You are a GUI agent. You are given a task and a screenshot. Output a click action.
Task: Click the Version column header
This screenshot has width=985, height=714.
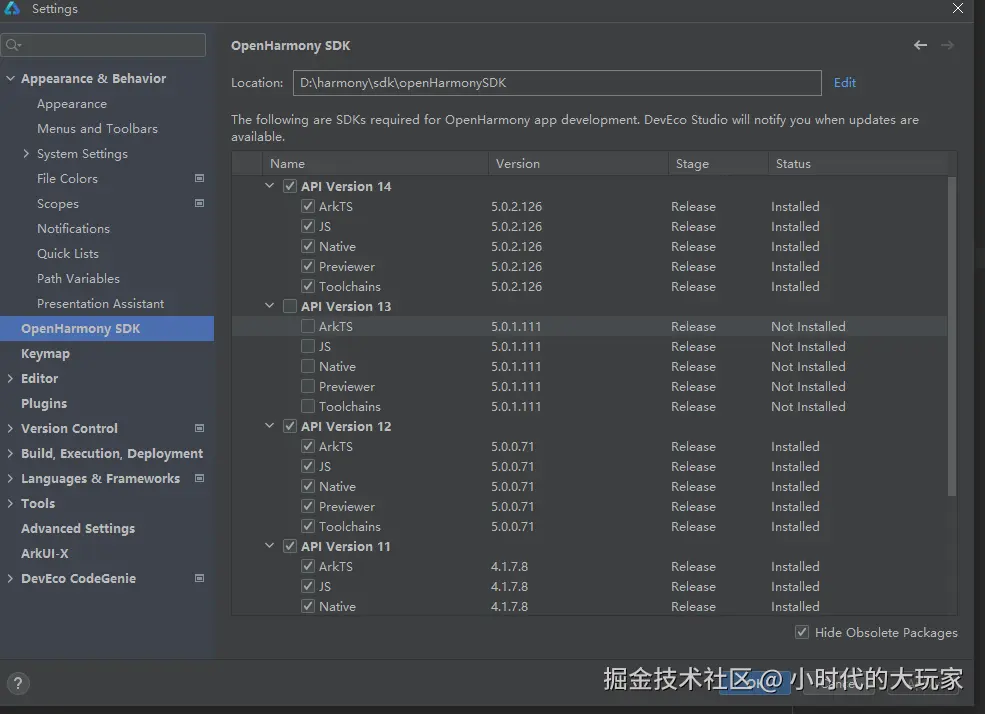tap(578, 163)
